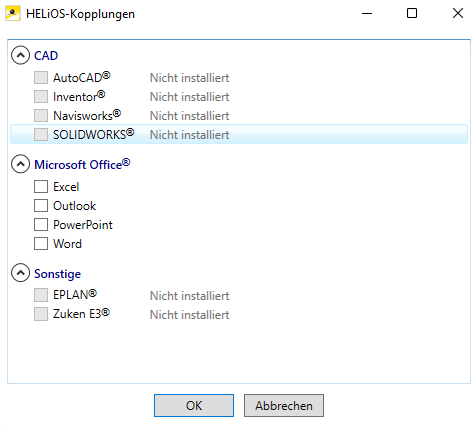Collapse the Sonstige section chevron
474x426 pixels.
(21, 273)
